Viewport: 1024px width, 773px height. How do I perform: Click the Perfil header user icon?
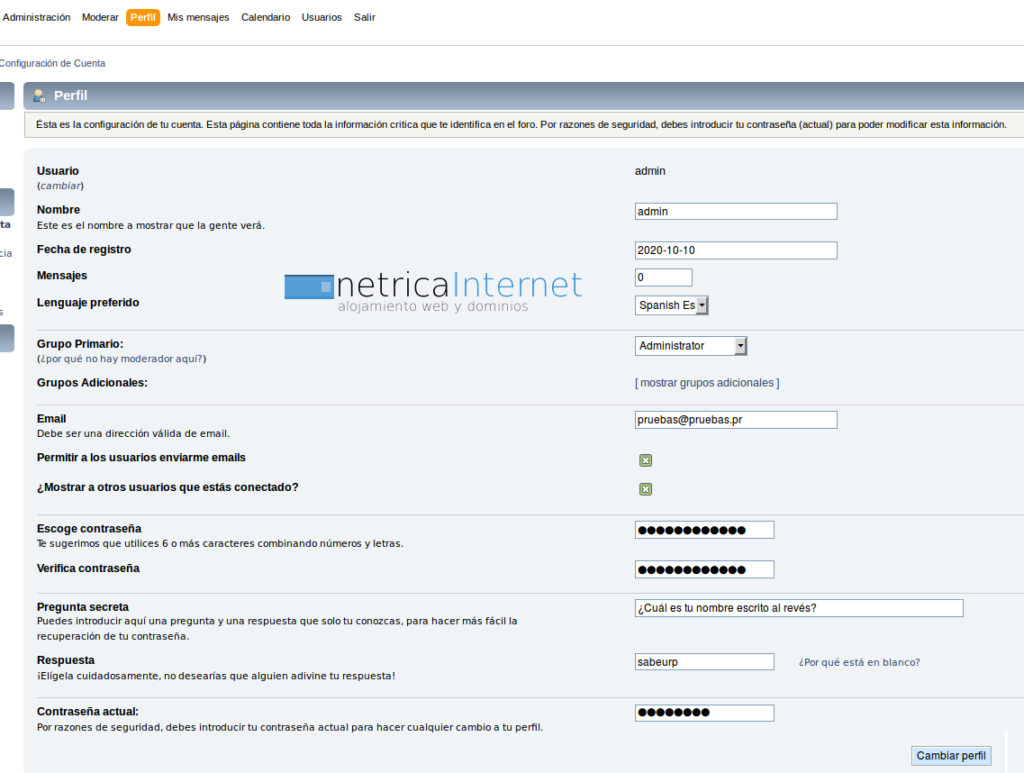point(39,96)
